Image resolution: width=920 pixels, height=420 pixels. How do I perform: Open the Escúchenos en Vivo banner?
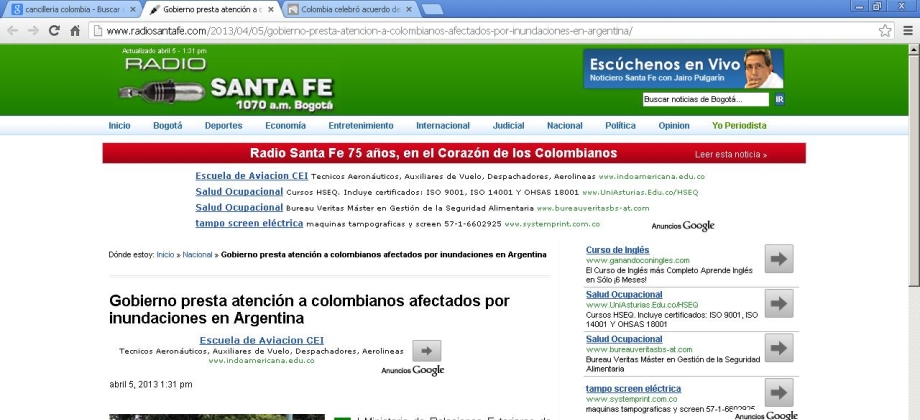(x=684, y=69)
